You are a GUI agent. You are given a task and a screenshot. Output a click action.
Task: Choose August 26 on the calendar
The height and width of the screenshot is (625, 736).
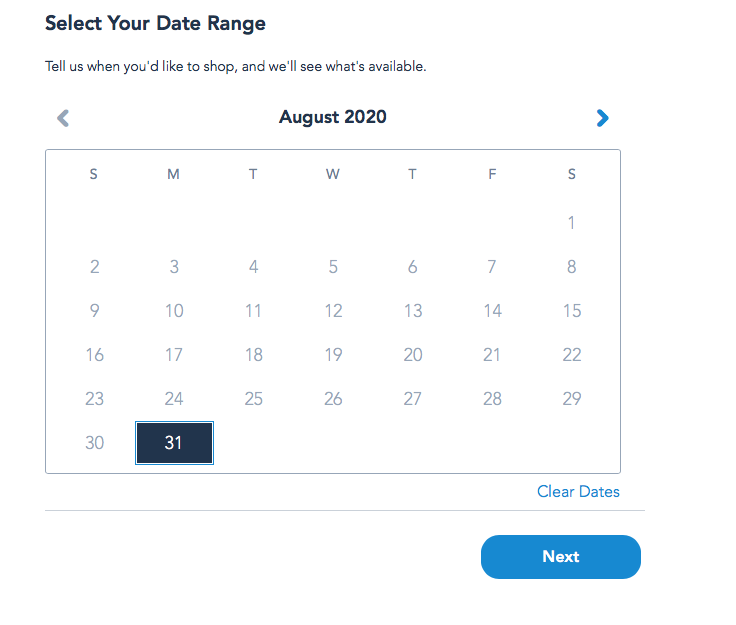click(333, 399)
